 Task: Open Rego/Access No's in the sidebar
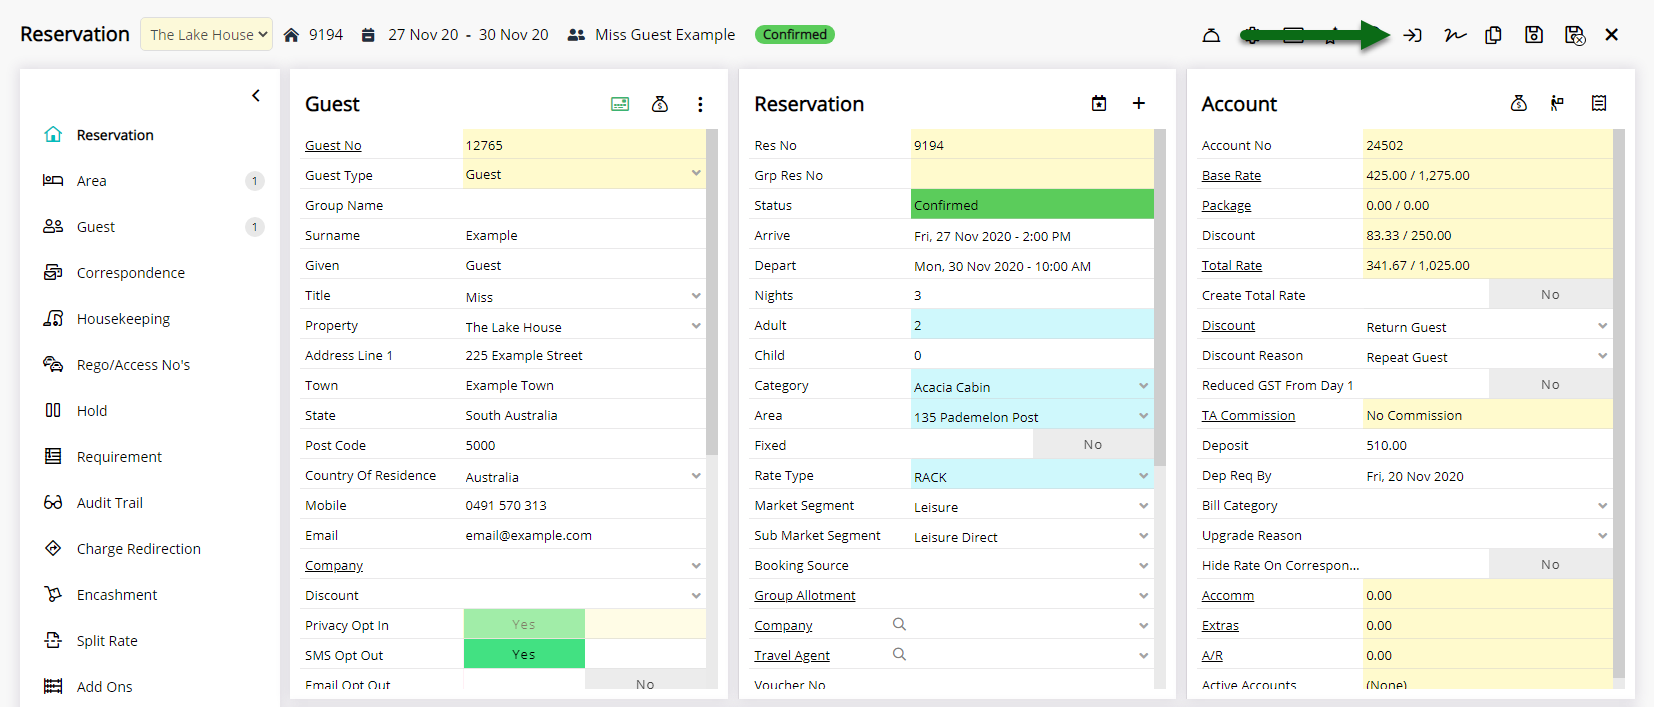point(133,365)
